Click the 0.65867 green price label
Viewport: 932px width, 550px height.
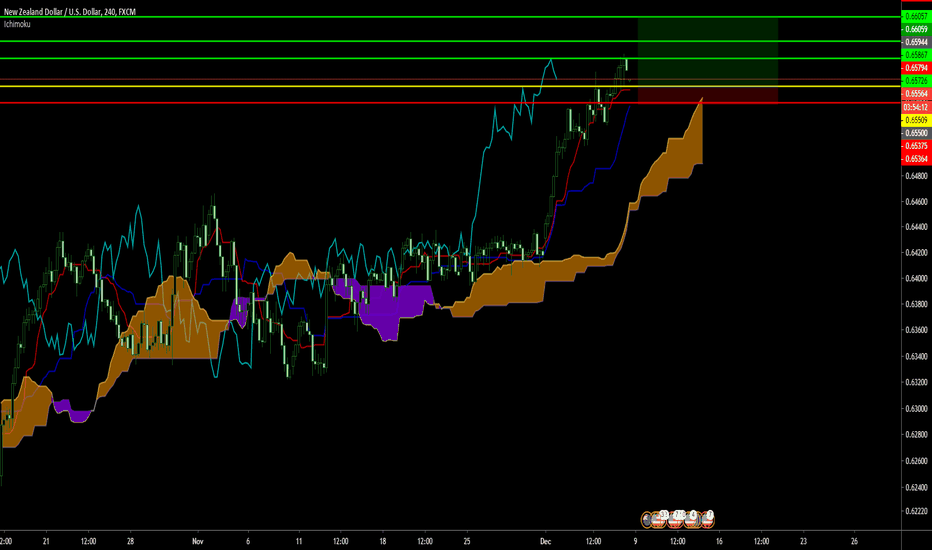pos(916,55)
